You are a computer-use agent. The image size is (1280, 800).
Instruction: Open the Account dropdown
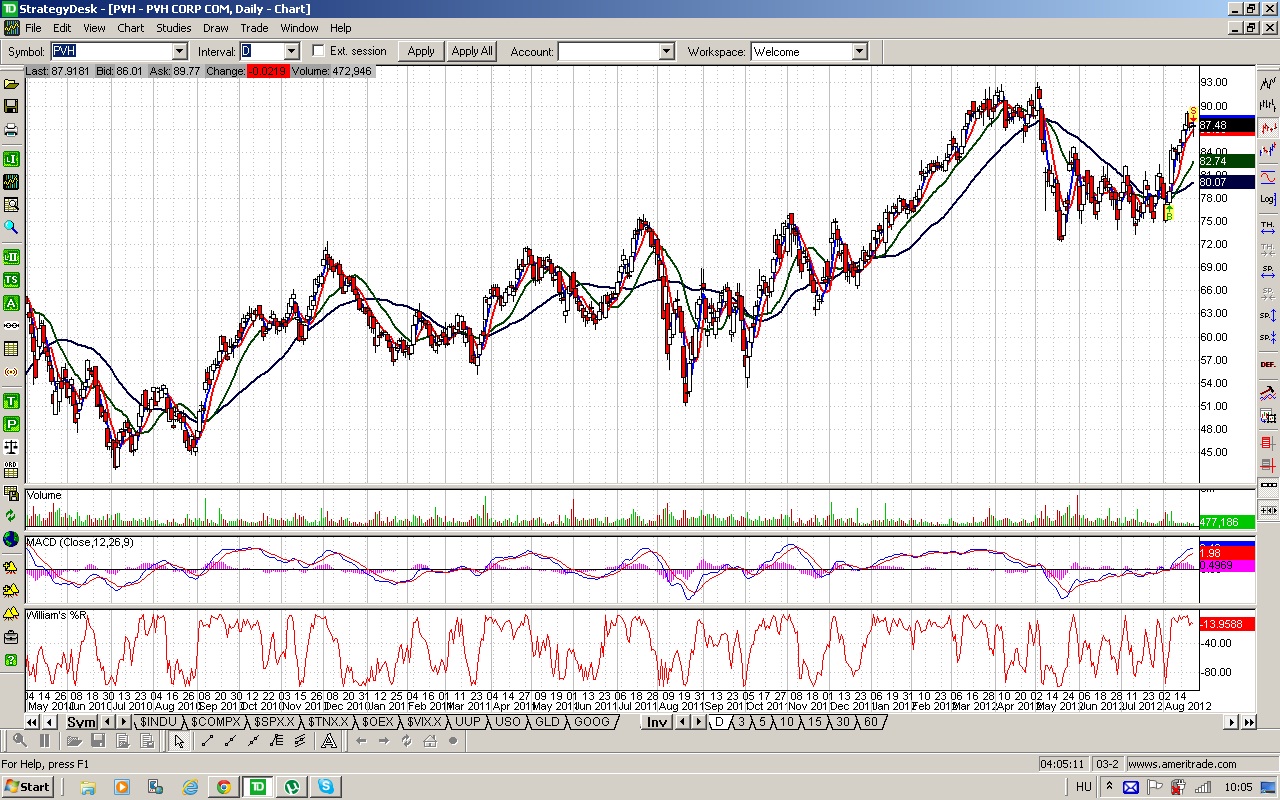[x=666, y=51]
